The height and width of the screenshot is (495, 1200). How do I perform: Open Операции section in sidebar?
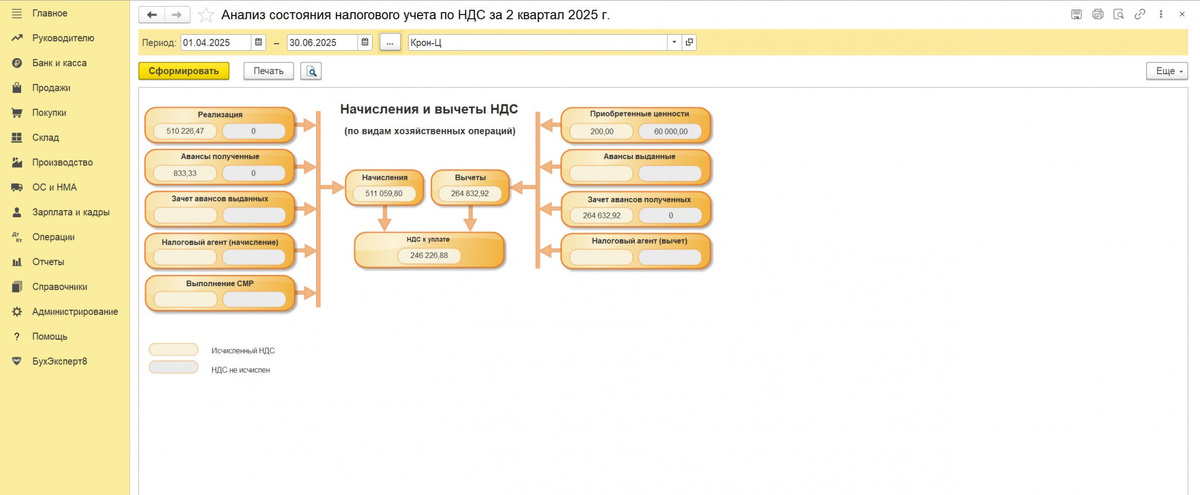53,237
